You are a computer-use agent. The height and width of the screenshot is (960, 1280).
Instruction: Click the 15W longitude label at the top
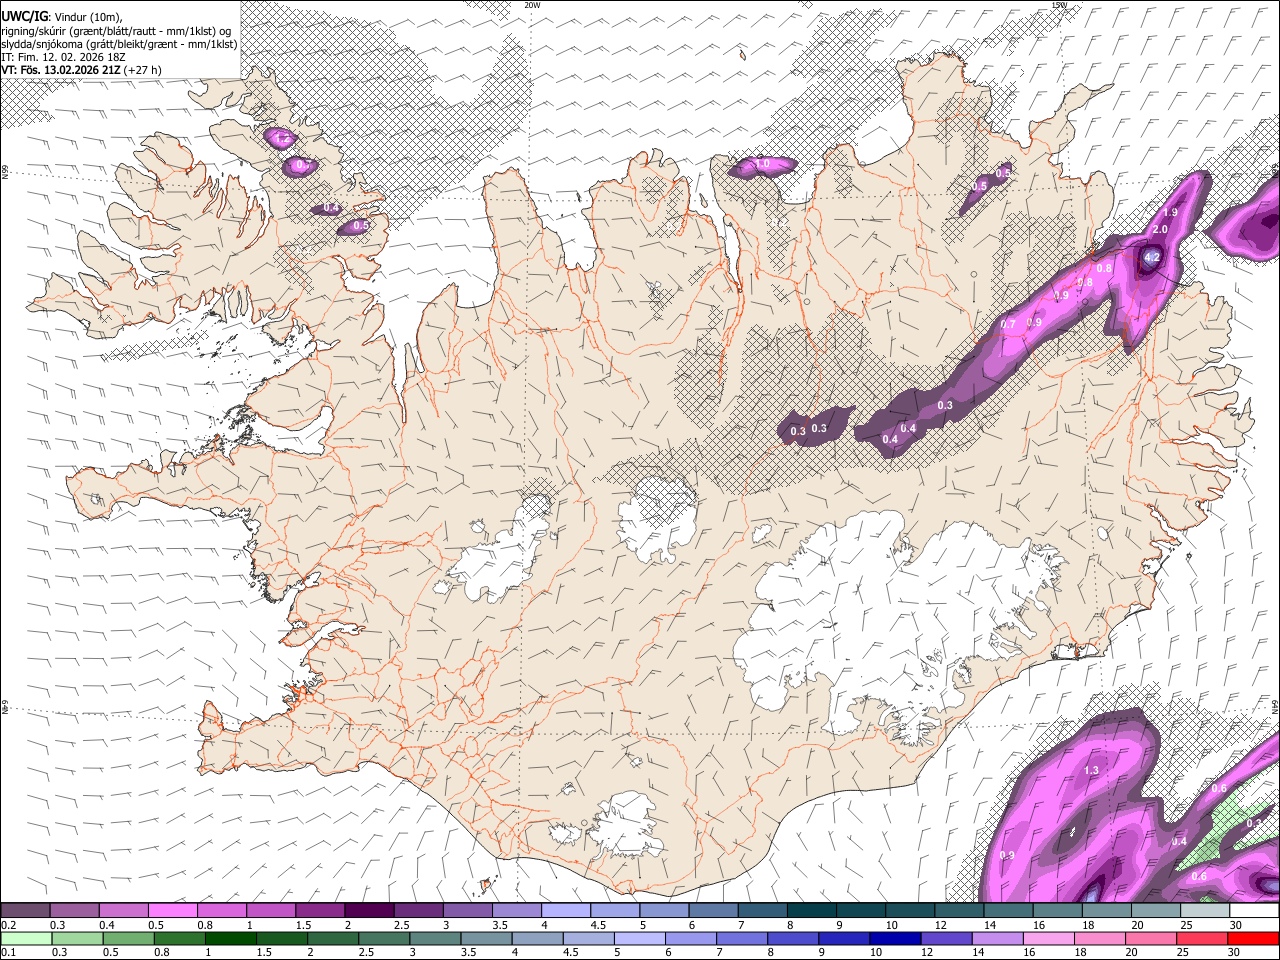(x=1059, y=5)
